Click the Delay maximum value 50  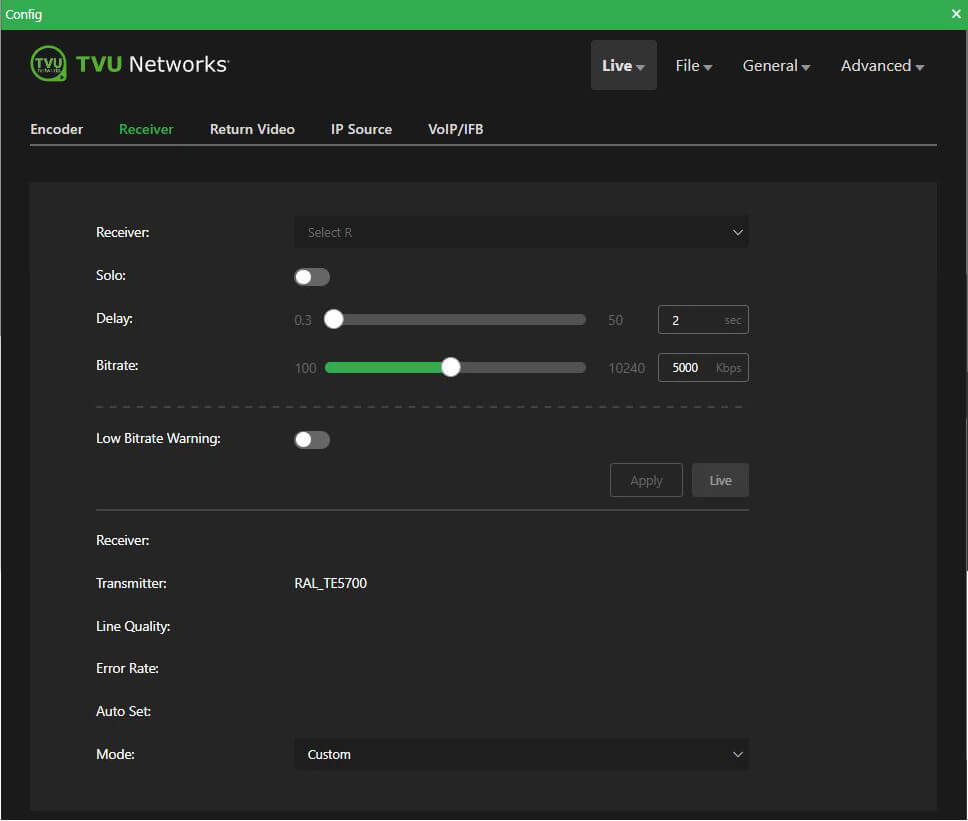pos(615,320)
